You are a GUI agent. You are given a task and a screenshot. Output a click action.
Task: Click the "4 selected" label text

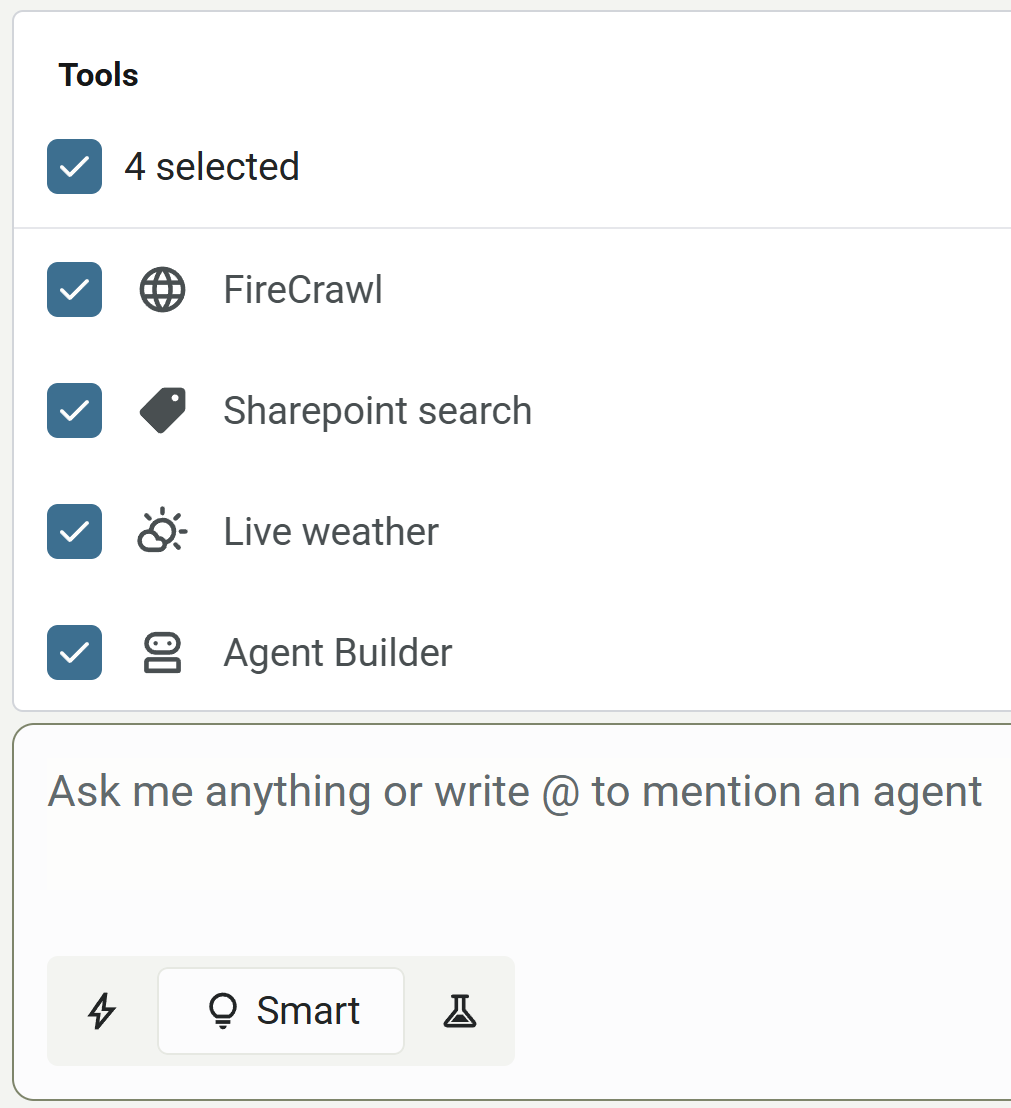pyautogui.click(x=212, y=167)
